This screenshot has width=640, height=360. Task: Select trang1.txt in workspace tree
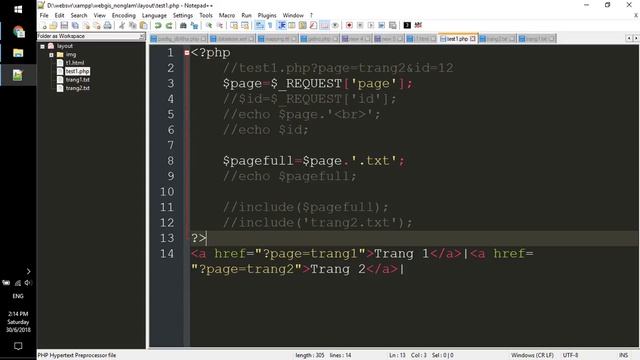pos(78,80)
